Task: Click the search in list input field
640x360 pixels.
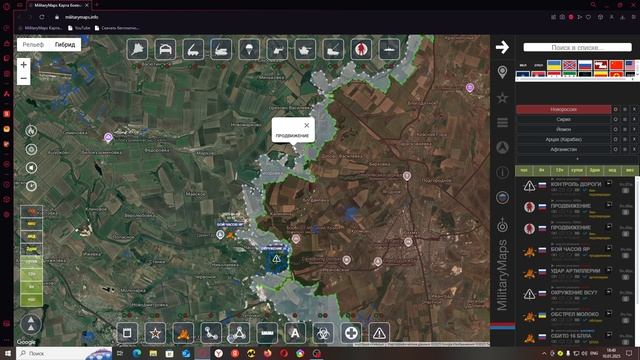Action: [x=578, y=47]
